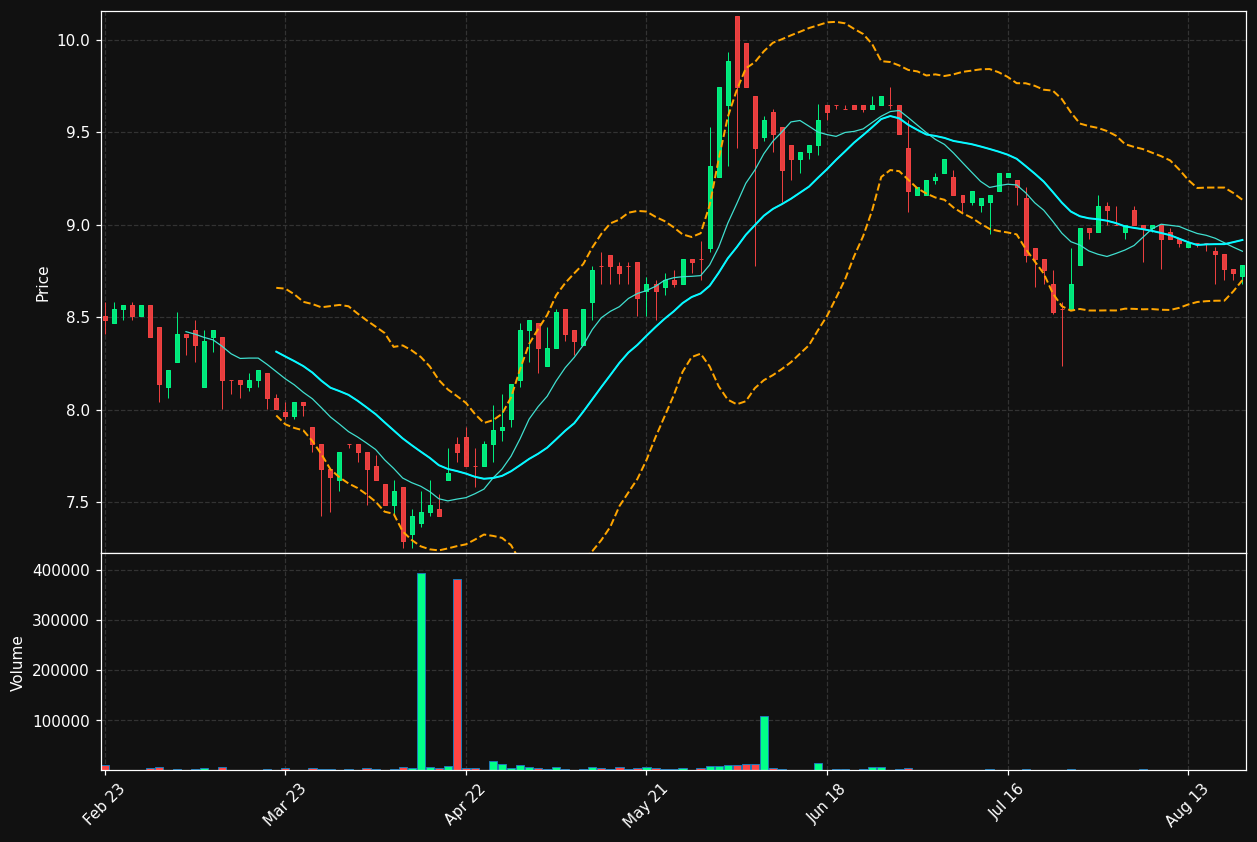Click the tall red volume bar
The height and width of the screenshot is (842, 1257).
coord(457,675)
